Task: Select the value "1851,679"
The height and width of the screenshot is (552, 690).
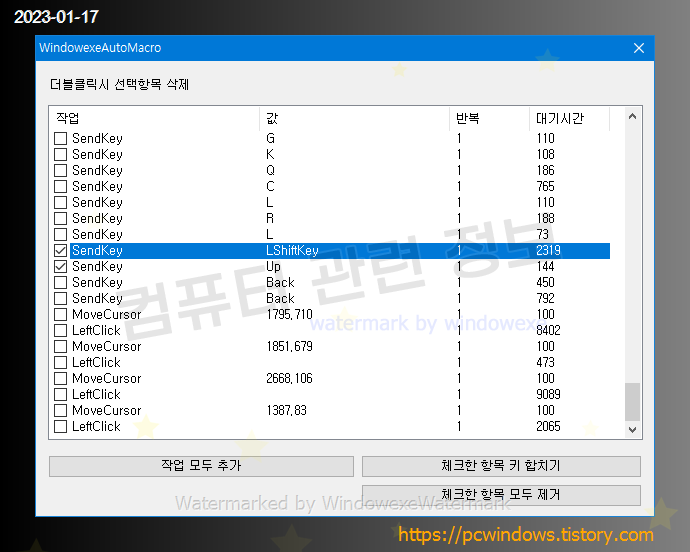Action: pos(289,346)
